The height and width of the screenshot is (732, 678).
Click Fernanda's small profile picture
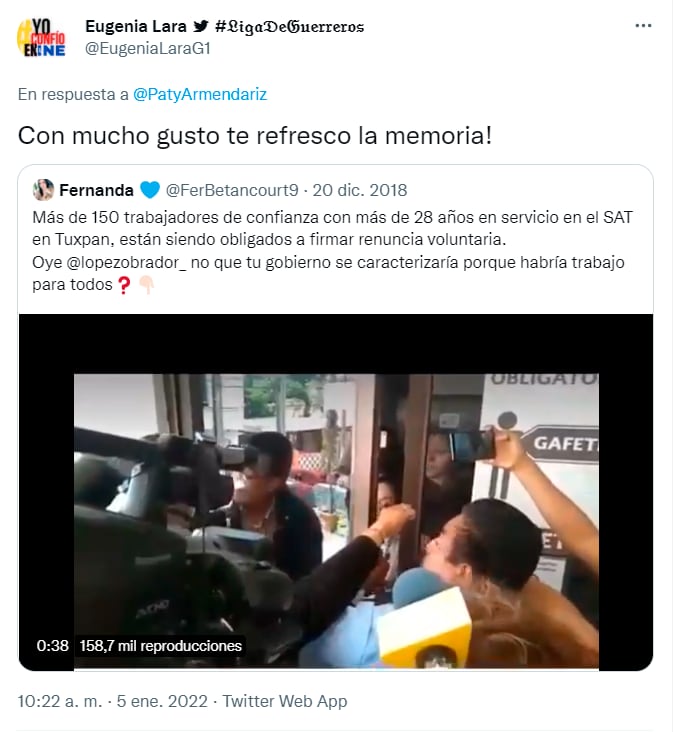point(43,190)
